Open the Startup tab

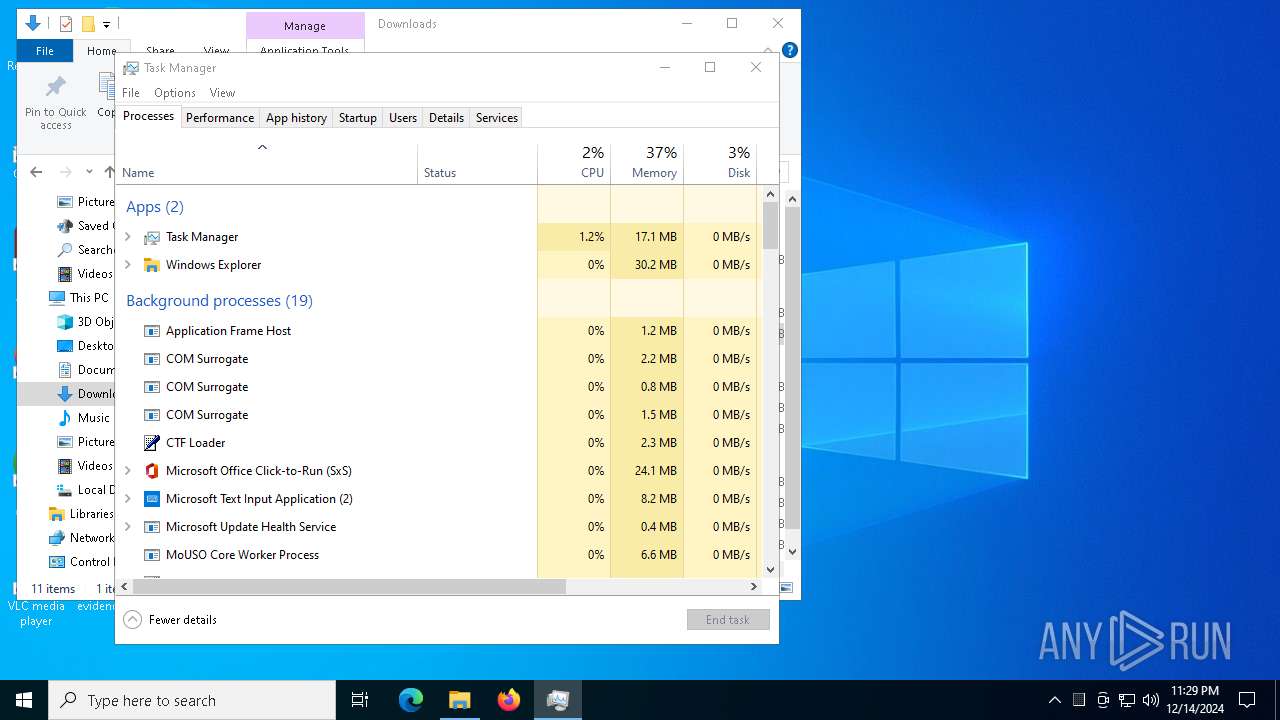[357, 117]
